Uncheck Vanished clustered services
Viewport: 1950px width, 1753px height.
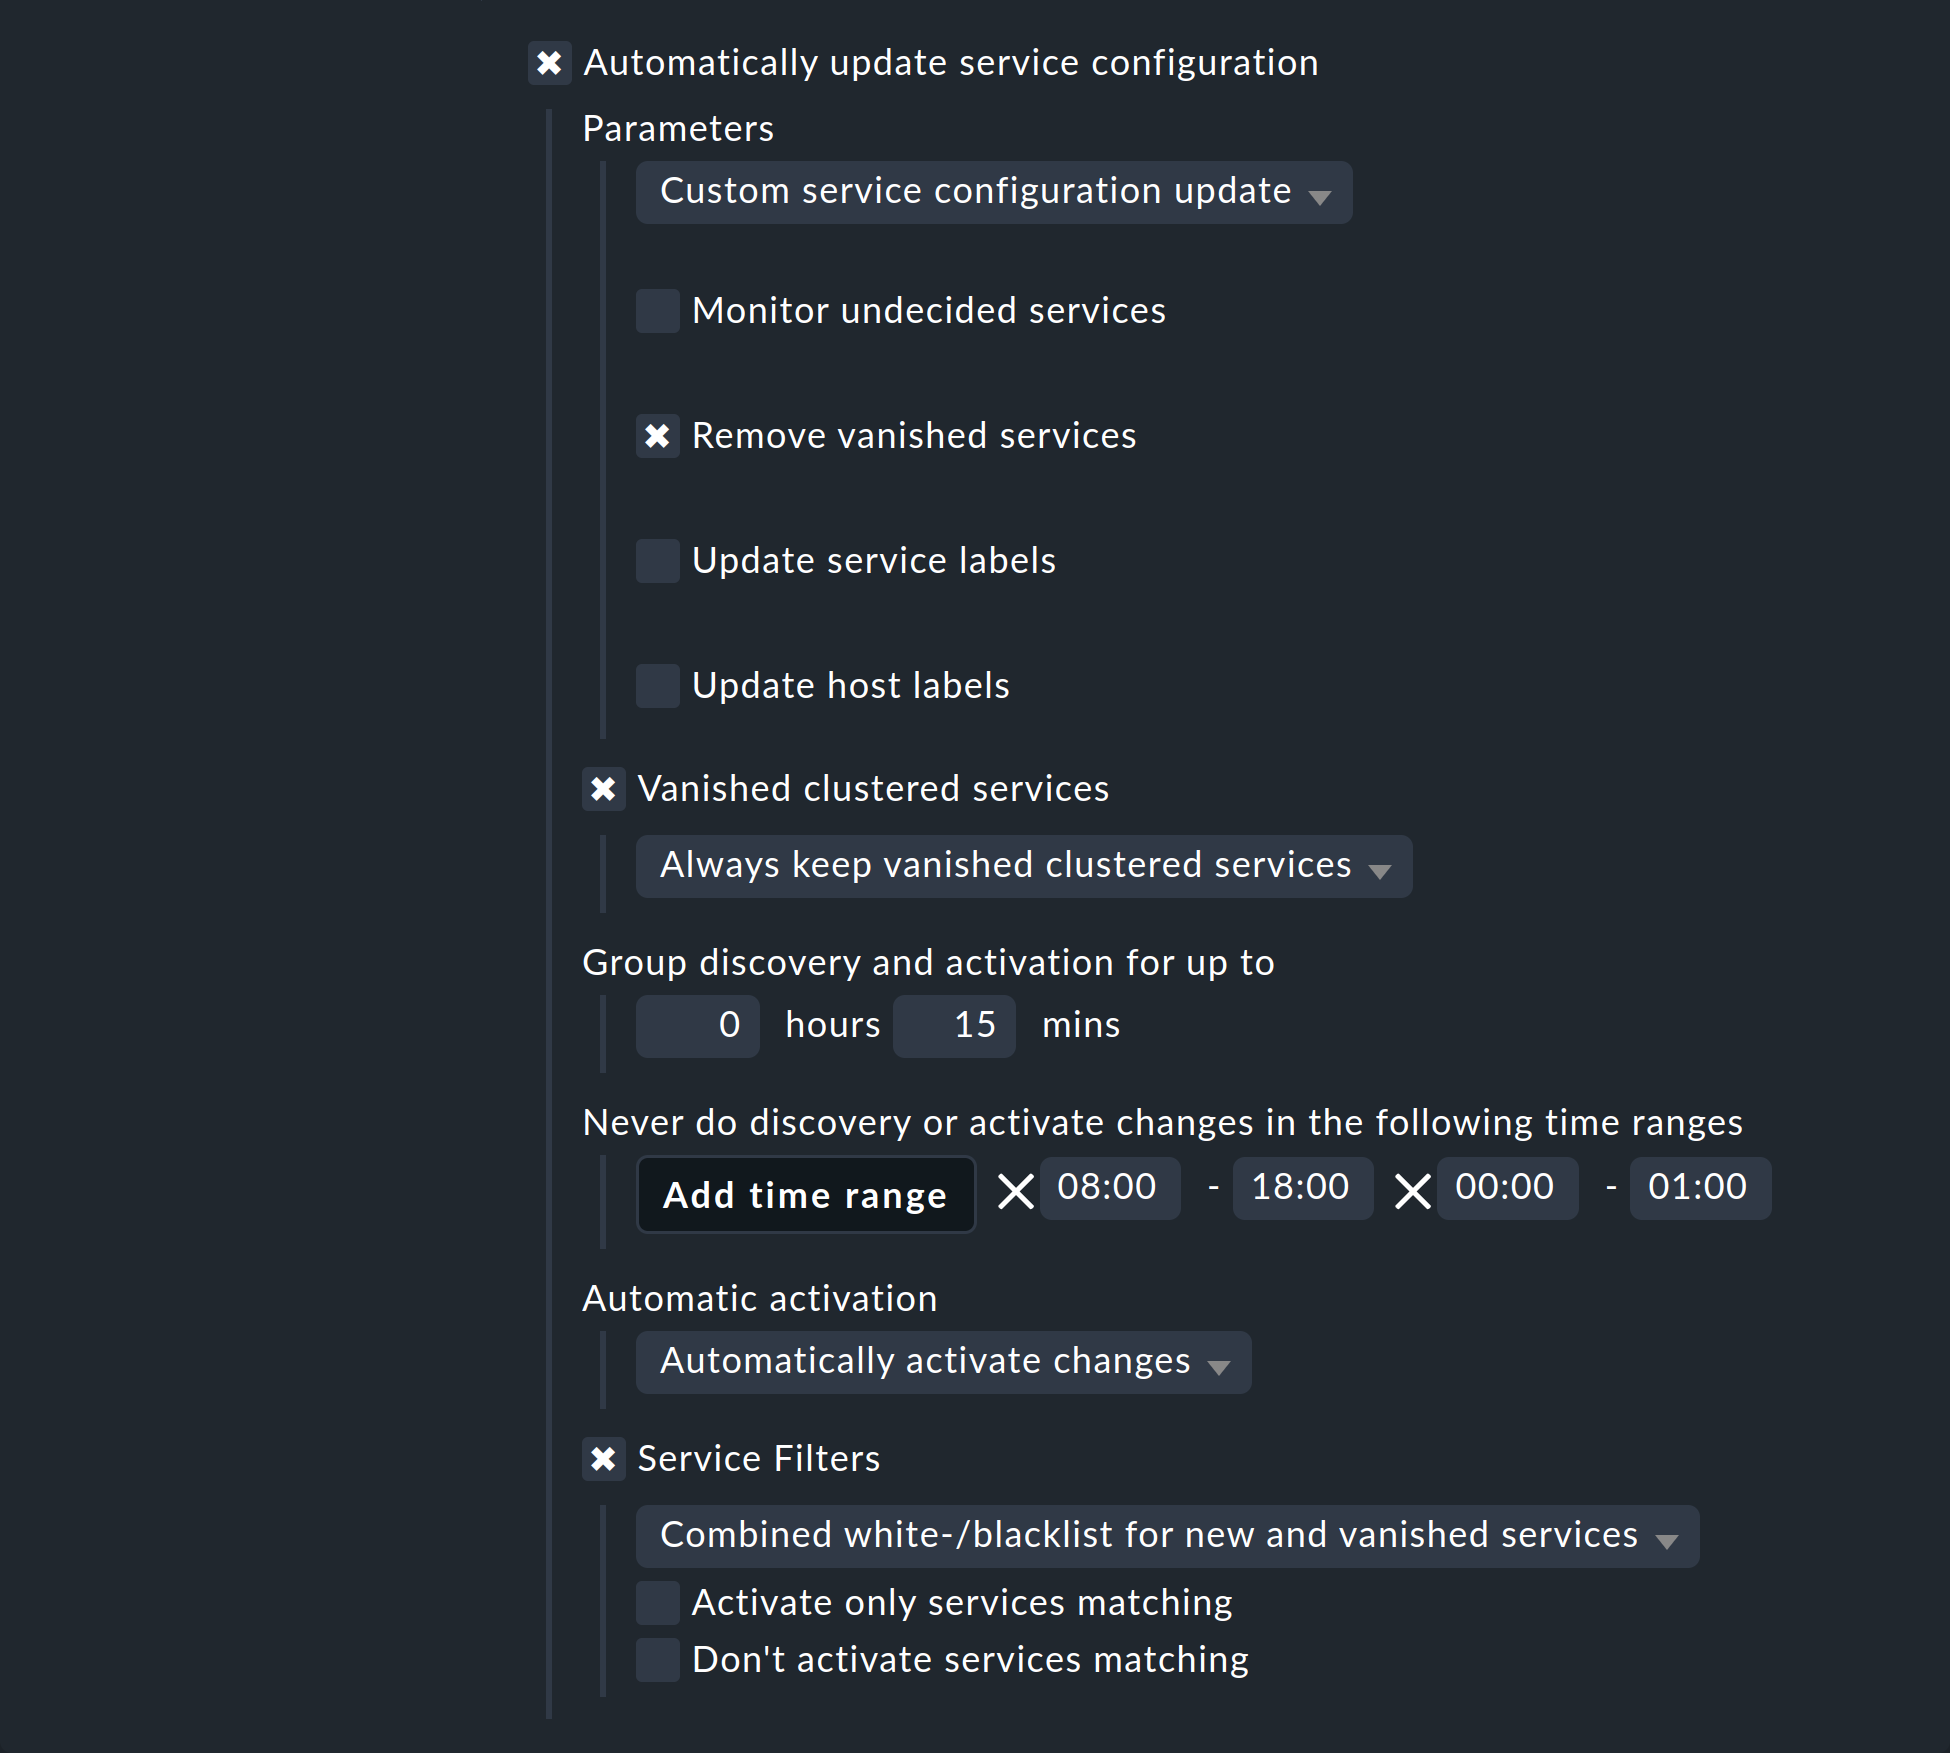click(604, 789)
